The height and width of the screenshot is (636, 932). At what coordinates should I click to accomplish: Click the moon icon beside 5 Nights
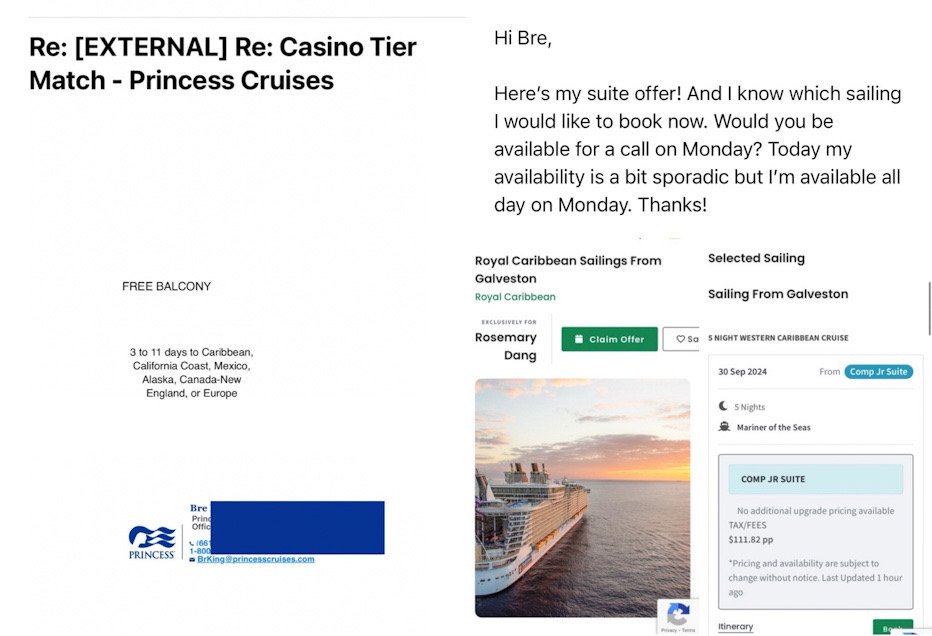(723, 406)
